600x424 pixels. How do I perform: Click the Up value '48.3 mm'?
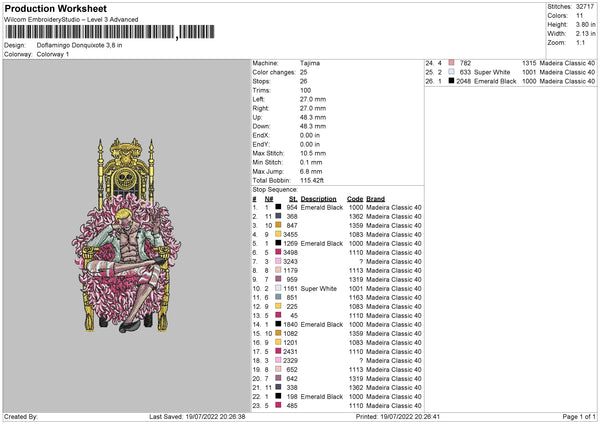pyautogui.click(x=313, y=117)
